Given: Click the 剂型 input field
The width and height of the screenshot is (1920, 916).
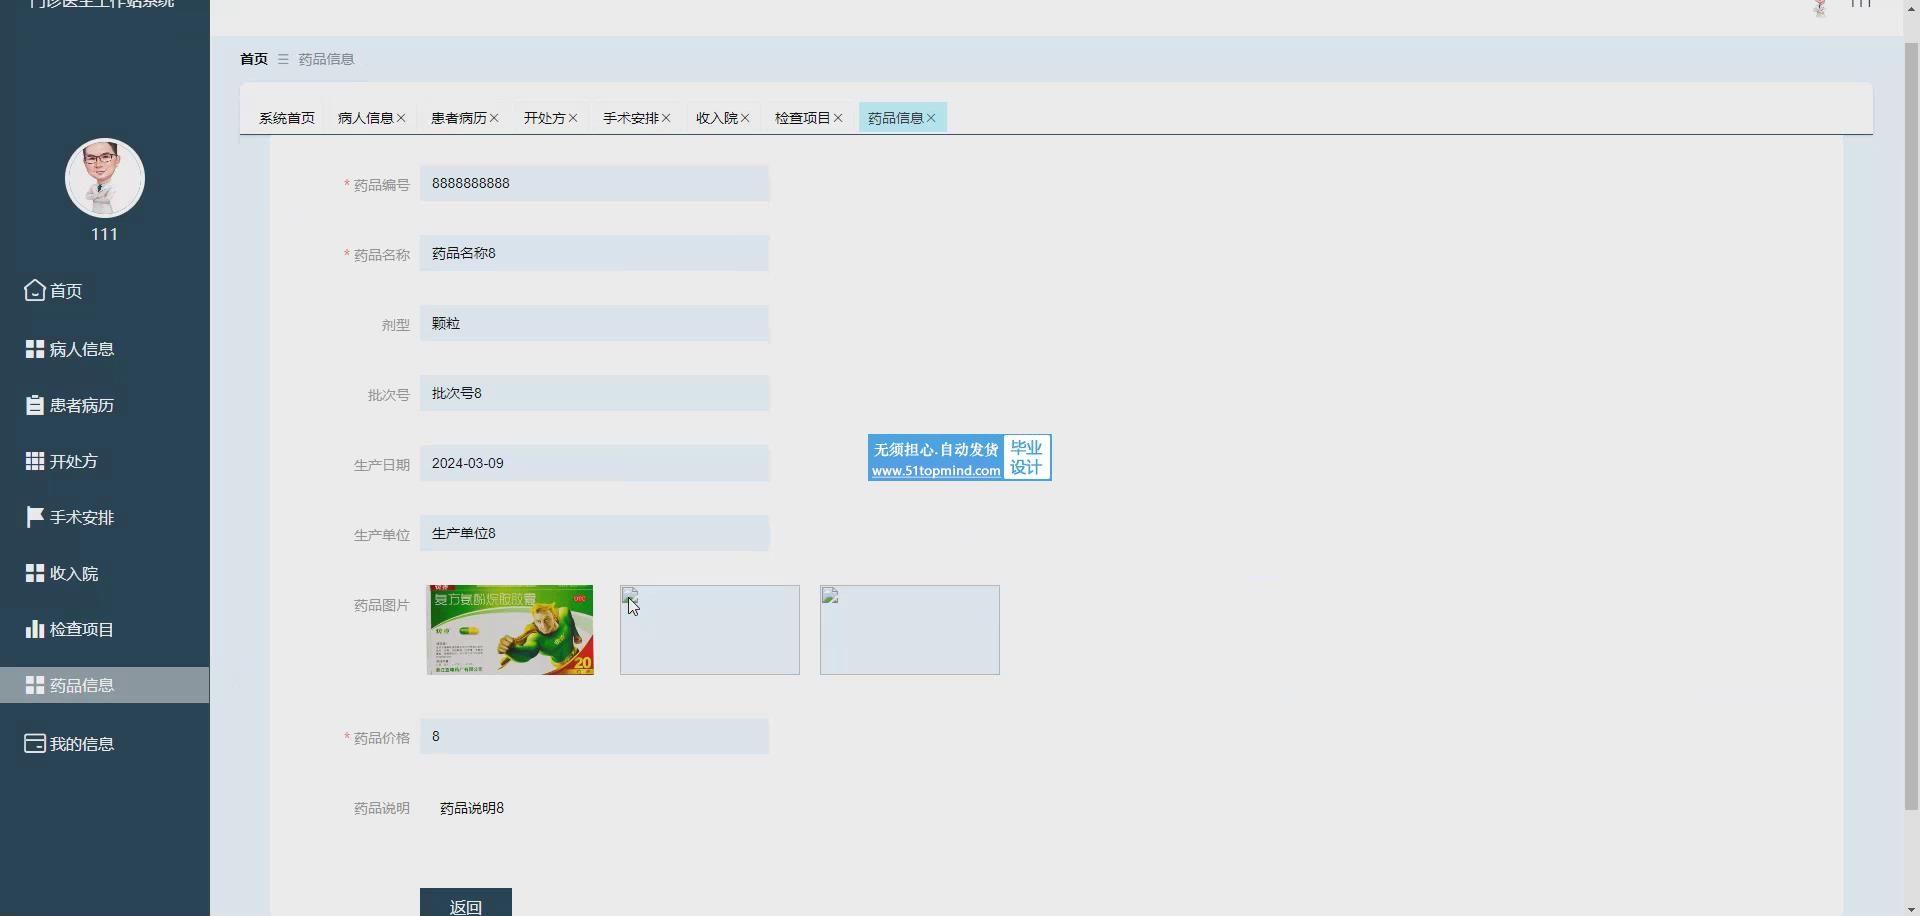Looking at the screenshot, I should 595,323.
